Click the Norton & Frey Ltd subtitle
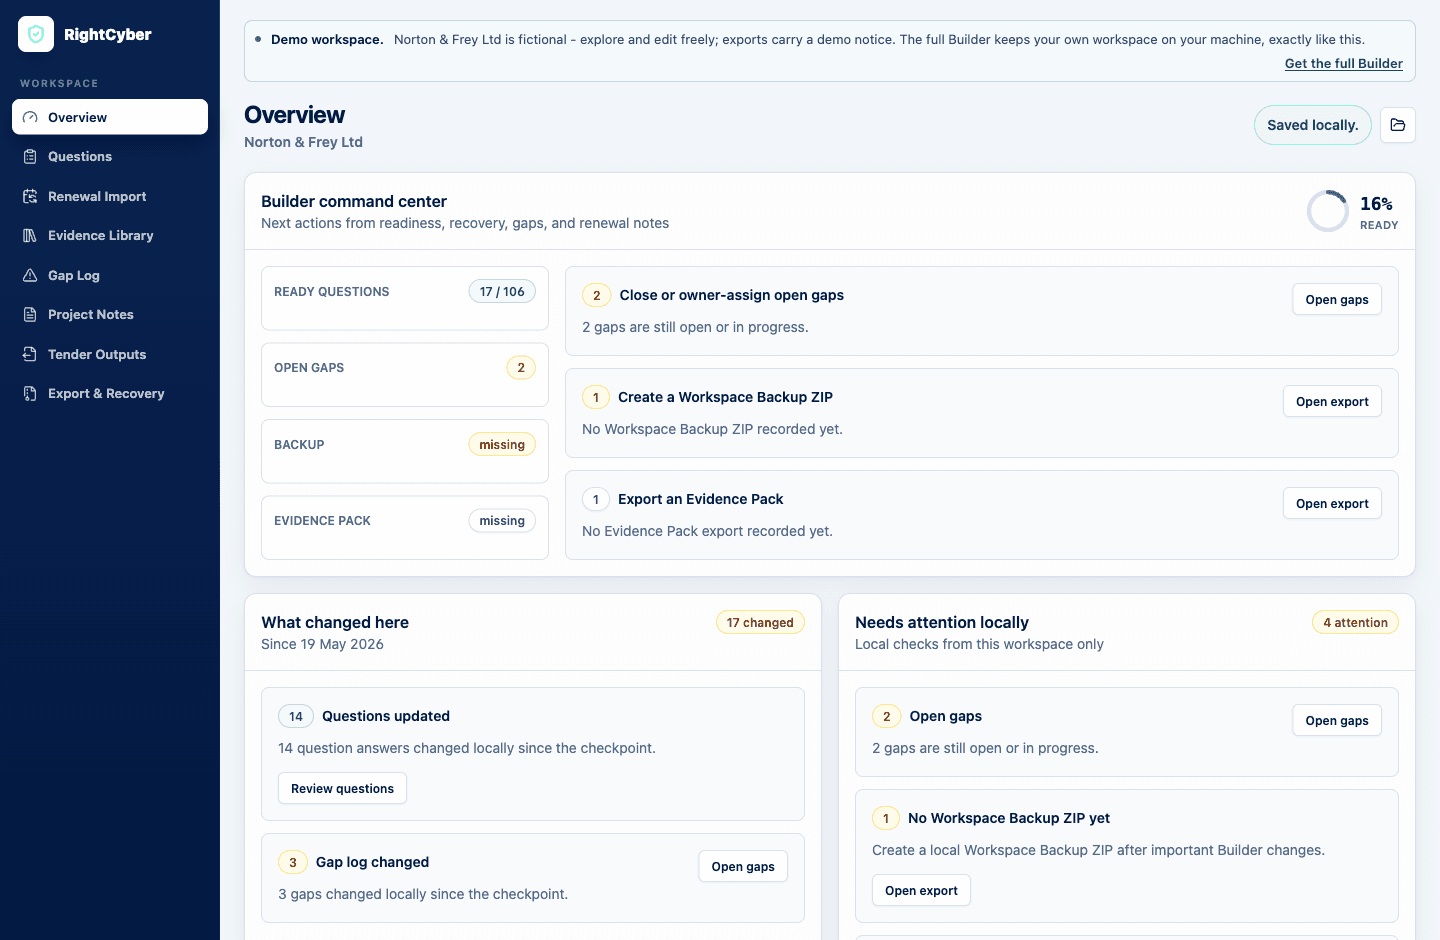 click(x=303, y=142)
